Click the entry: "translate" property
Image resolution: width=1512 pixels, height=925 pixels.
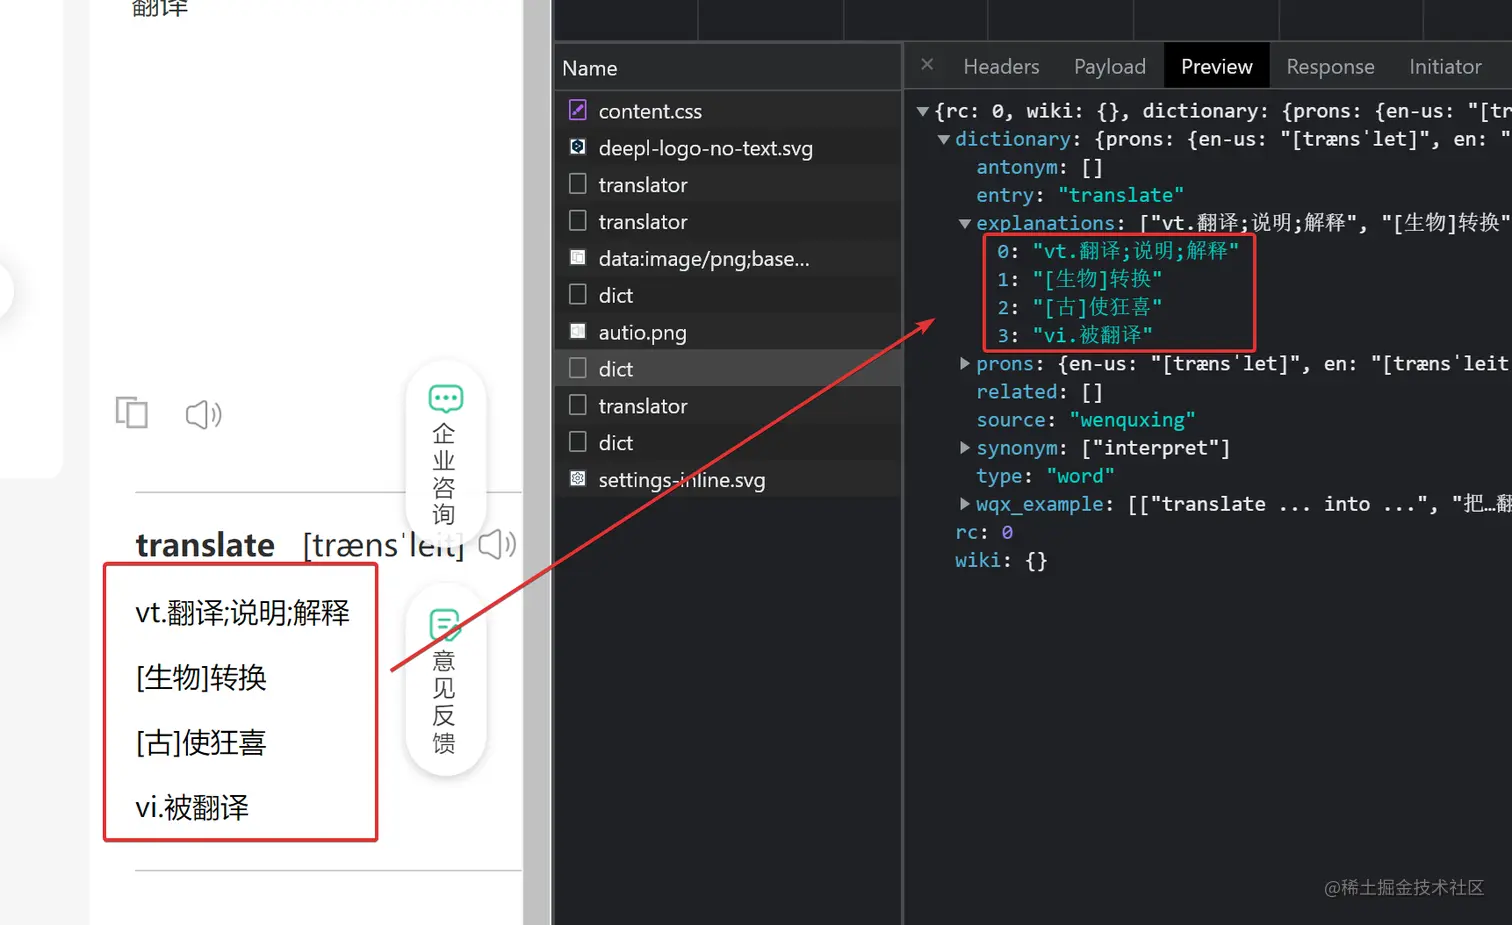pyautogui.click(x=1080, y=195)
